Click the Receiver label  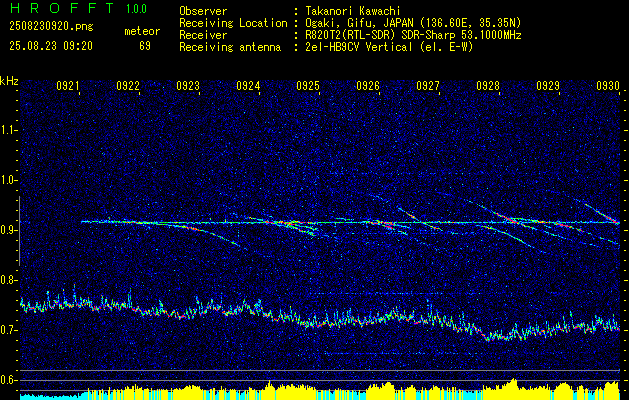[x=203, y=35]
